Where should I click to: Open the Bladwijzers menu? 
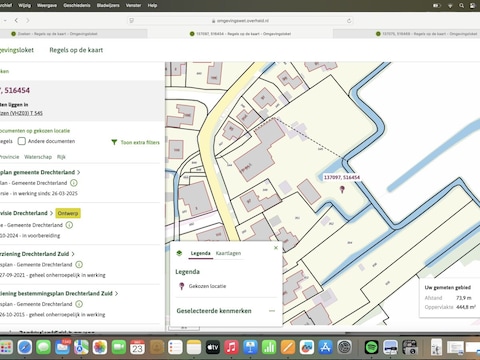(x=108, y=5)
